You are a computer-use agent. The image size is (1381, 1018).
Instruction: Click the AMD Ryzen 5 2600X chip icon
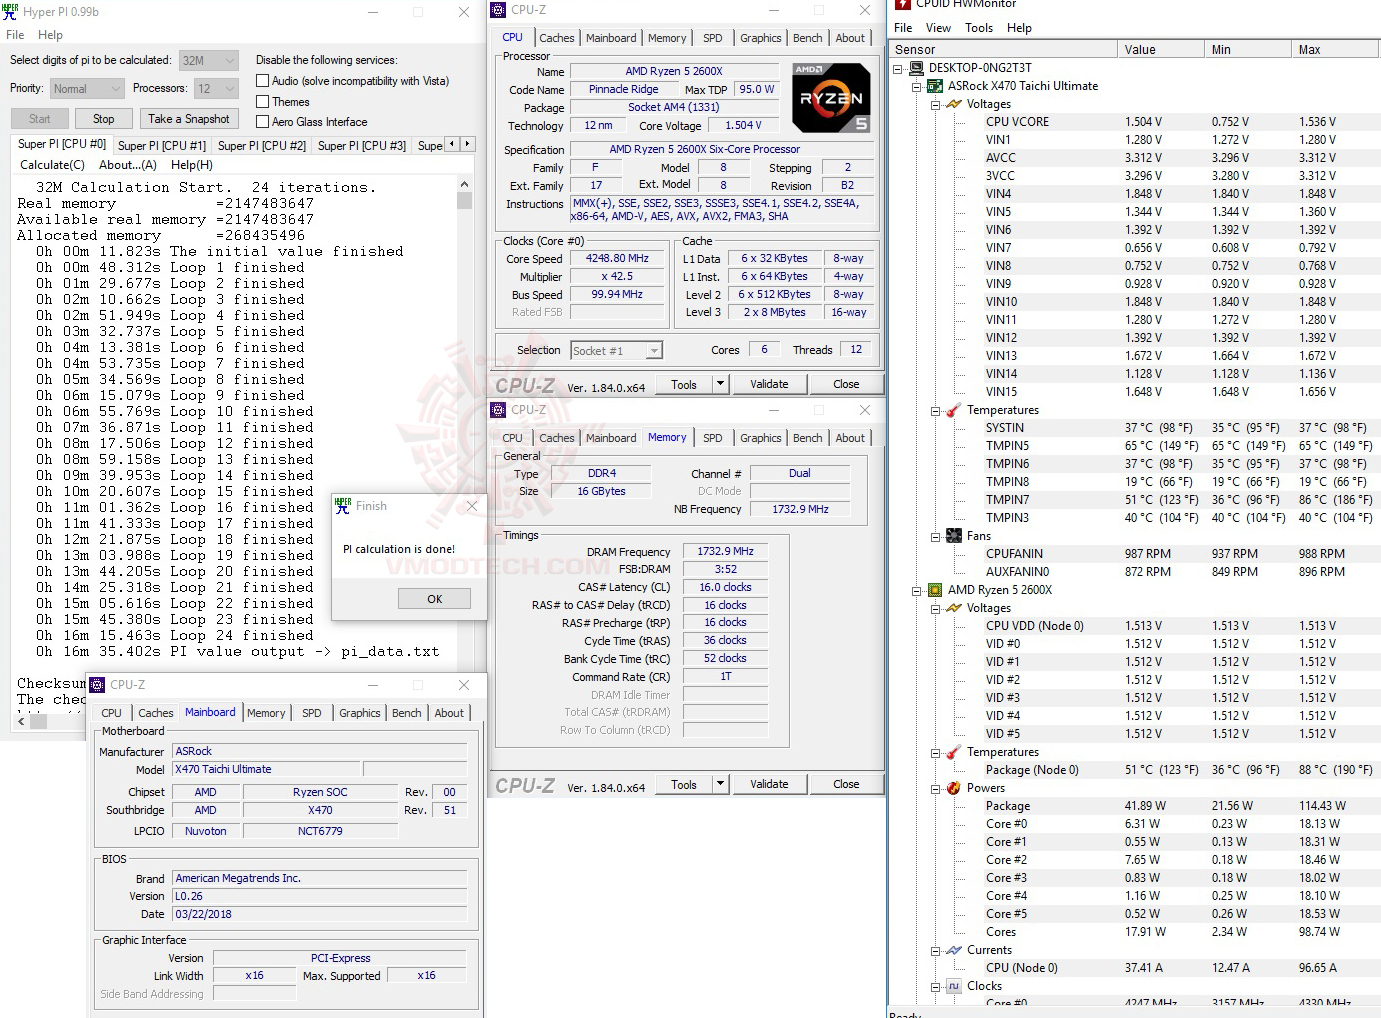click(x=935, y=590)
